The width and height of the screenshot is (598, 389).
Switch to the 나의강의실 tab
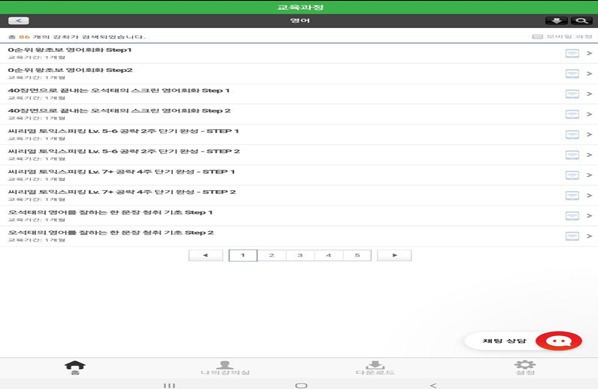(x=225, y=368)
